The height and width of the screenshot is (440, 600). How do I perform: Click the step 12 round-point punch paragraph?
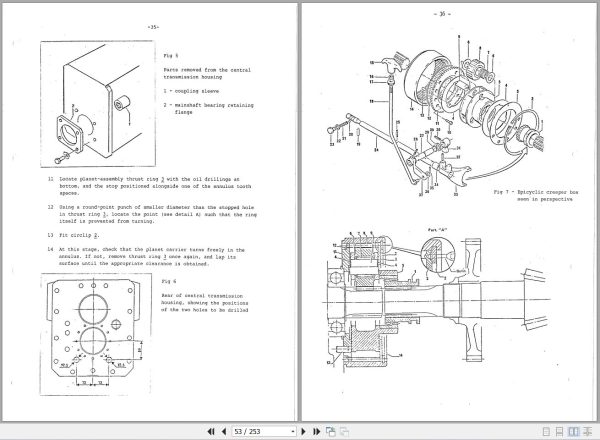point(152,214)
